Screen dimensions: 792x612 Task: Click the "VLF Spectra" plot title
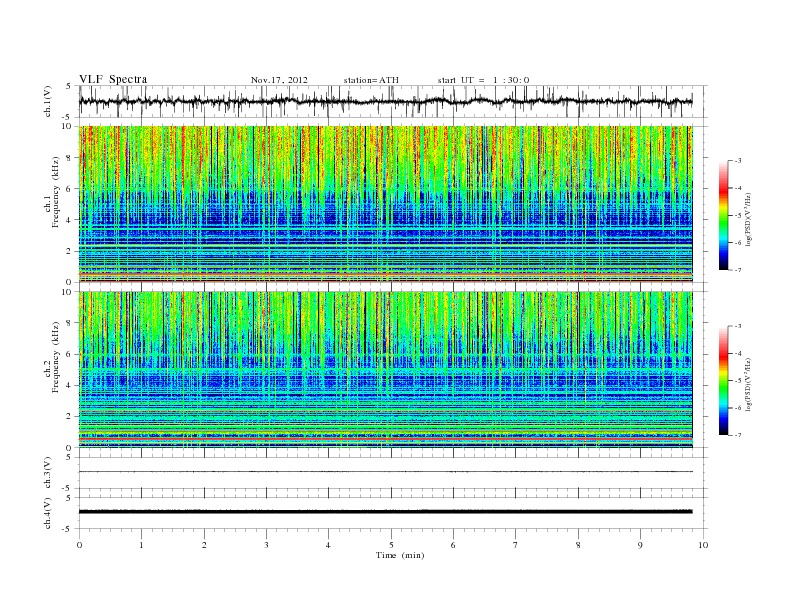(x=113, y=79)
